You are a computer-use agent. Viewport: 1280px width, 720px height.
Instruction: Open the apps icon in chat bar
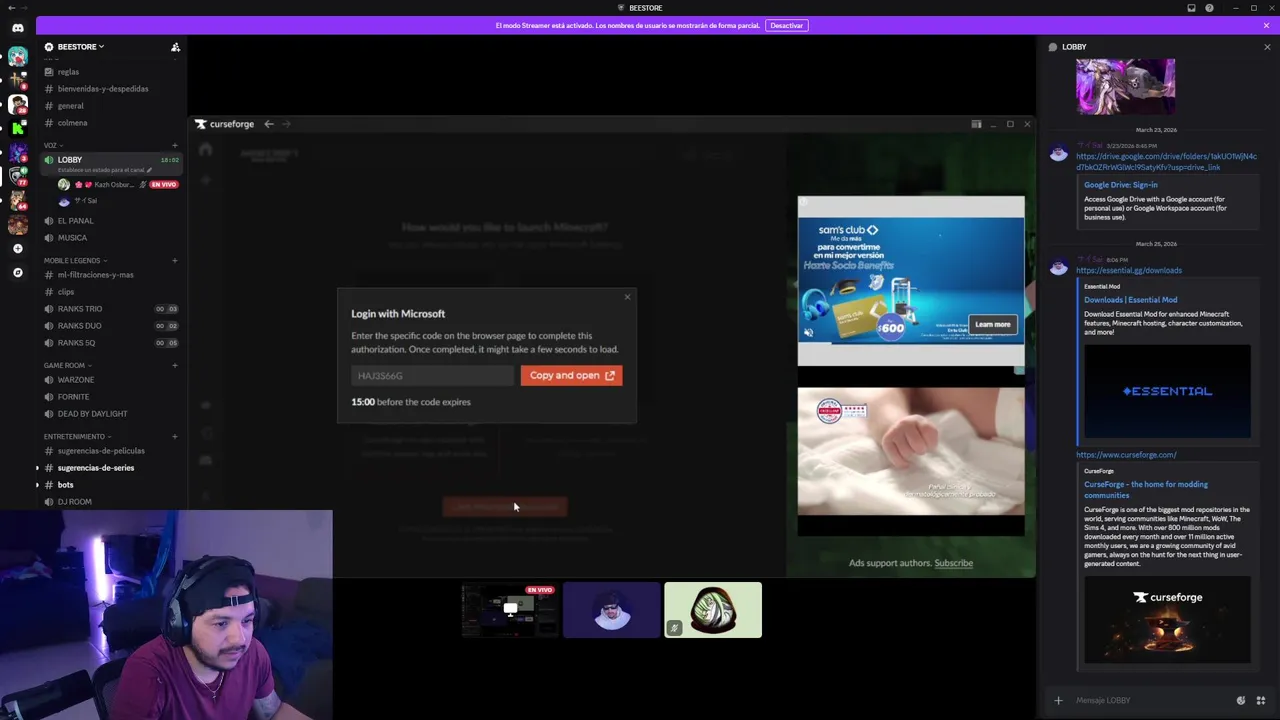(1260, 700)
